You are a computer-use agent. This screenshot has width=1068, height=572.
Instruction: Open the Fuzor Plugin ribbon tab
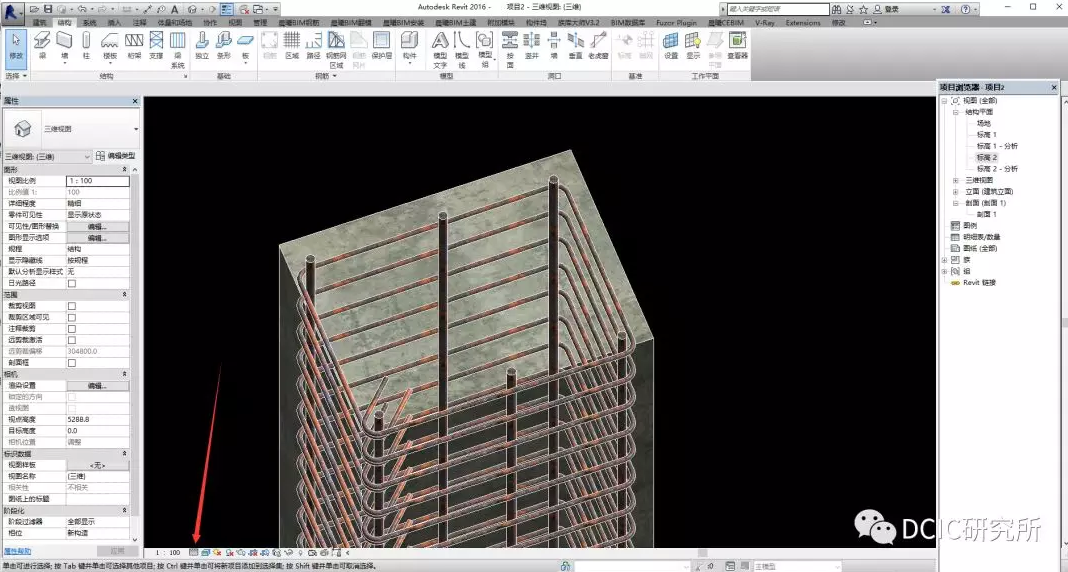coord(676,22)
